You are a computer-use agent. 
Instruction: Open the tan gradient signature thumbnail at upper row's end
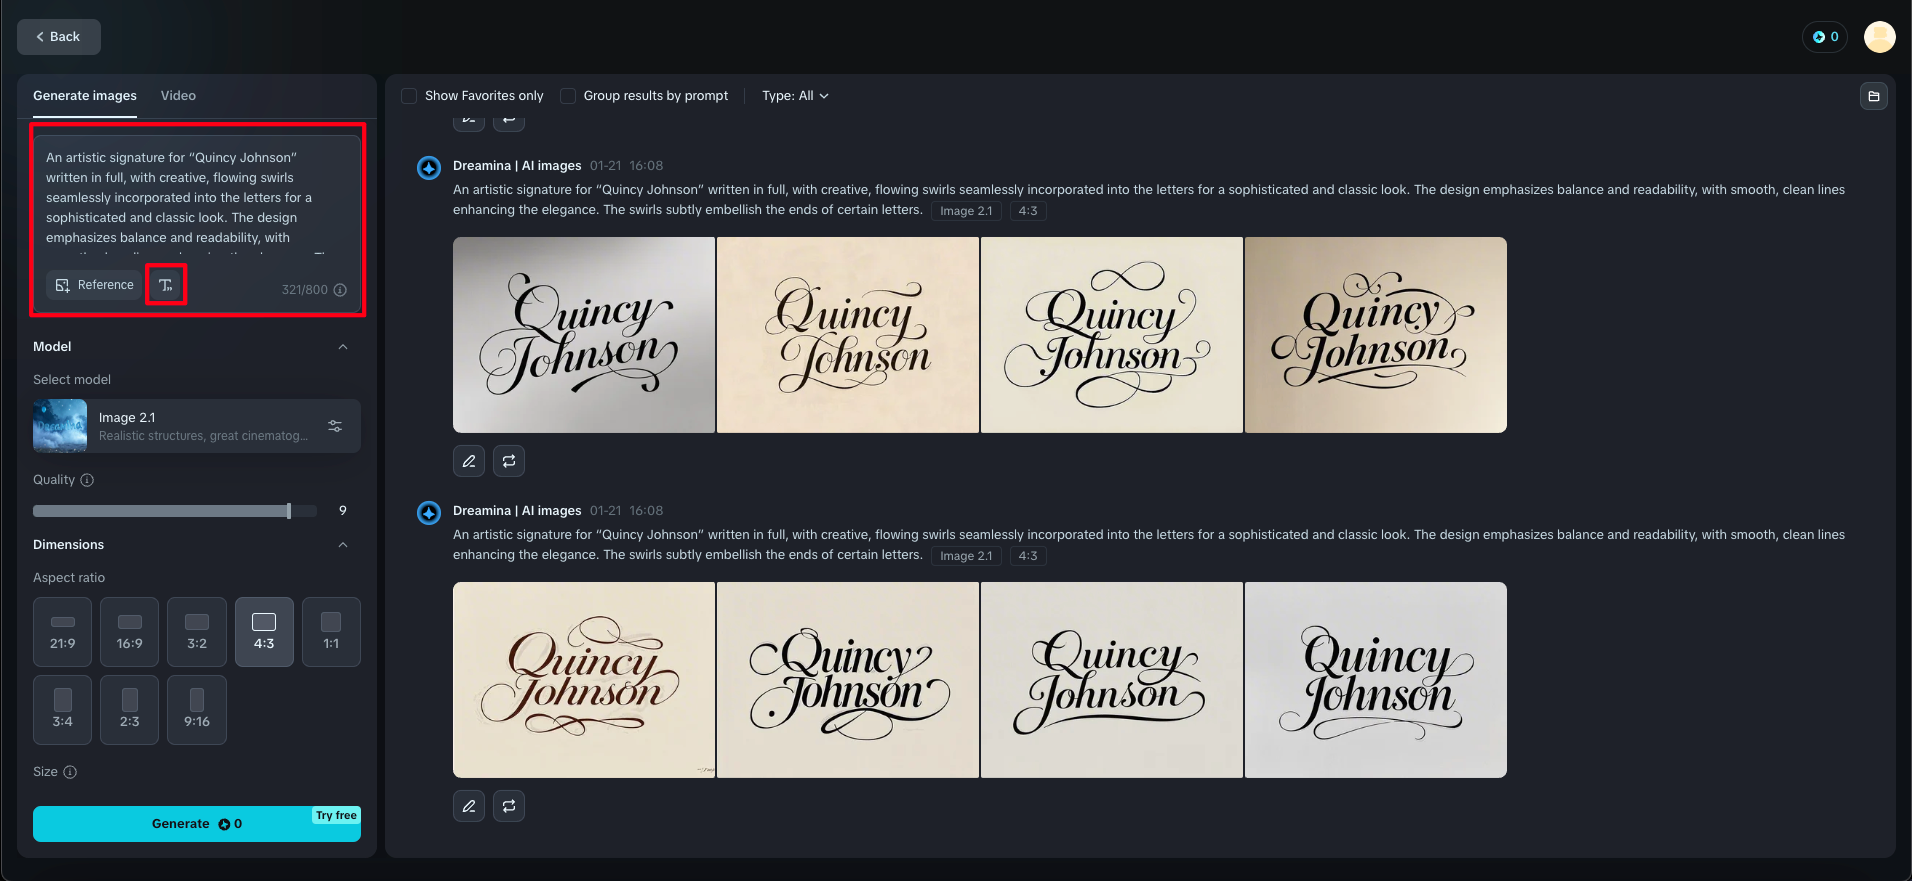[x=1376, y=335]
